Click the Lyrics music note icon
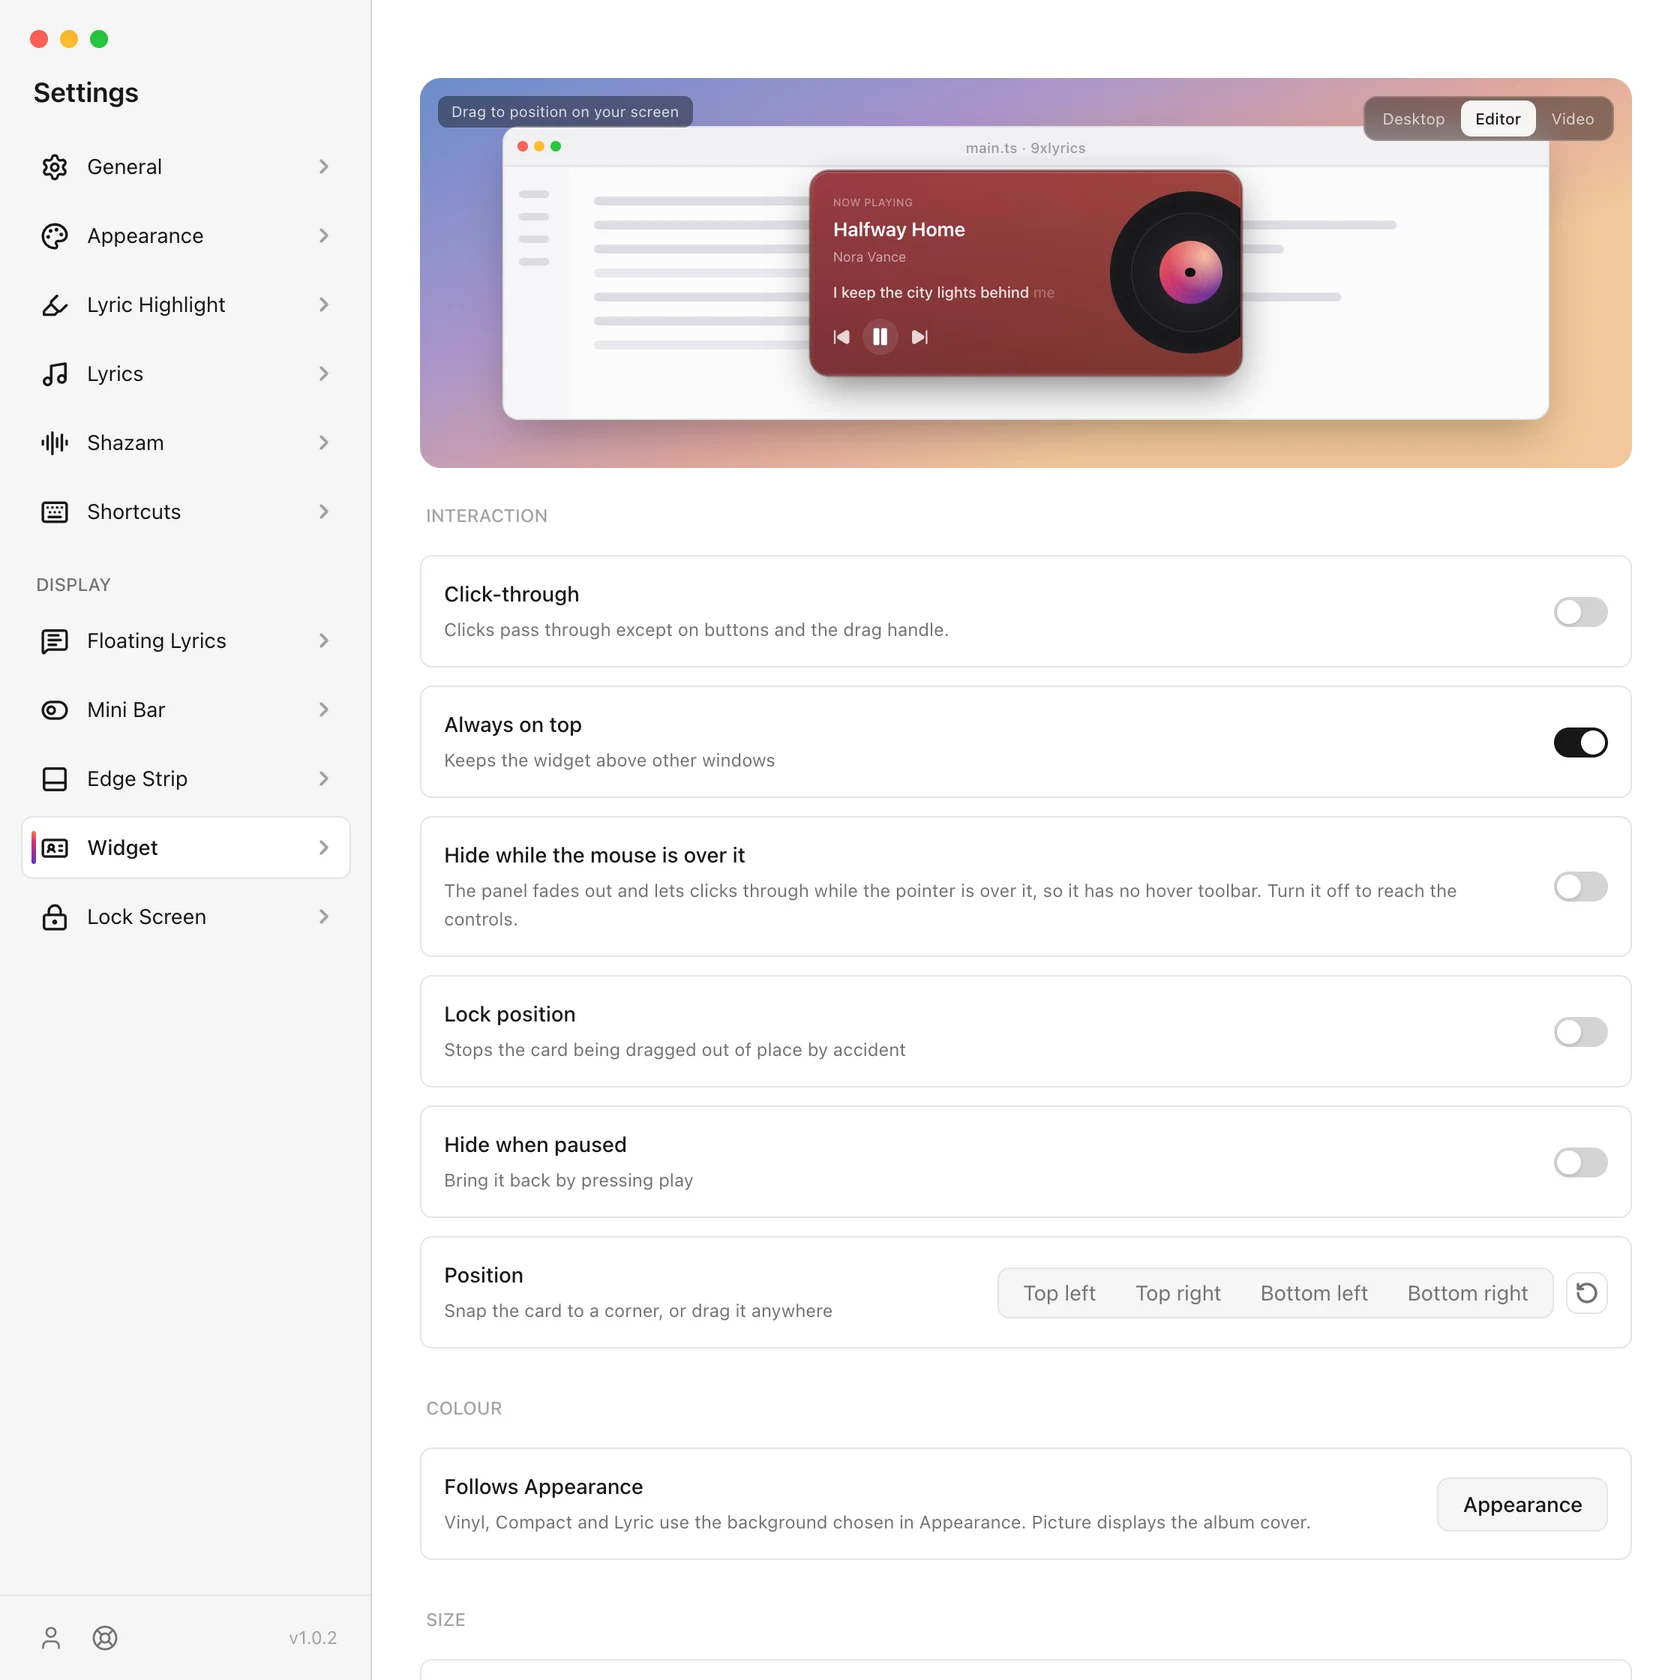This screenshot has height=1680, width=1680. [55, 374]
